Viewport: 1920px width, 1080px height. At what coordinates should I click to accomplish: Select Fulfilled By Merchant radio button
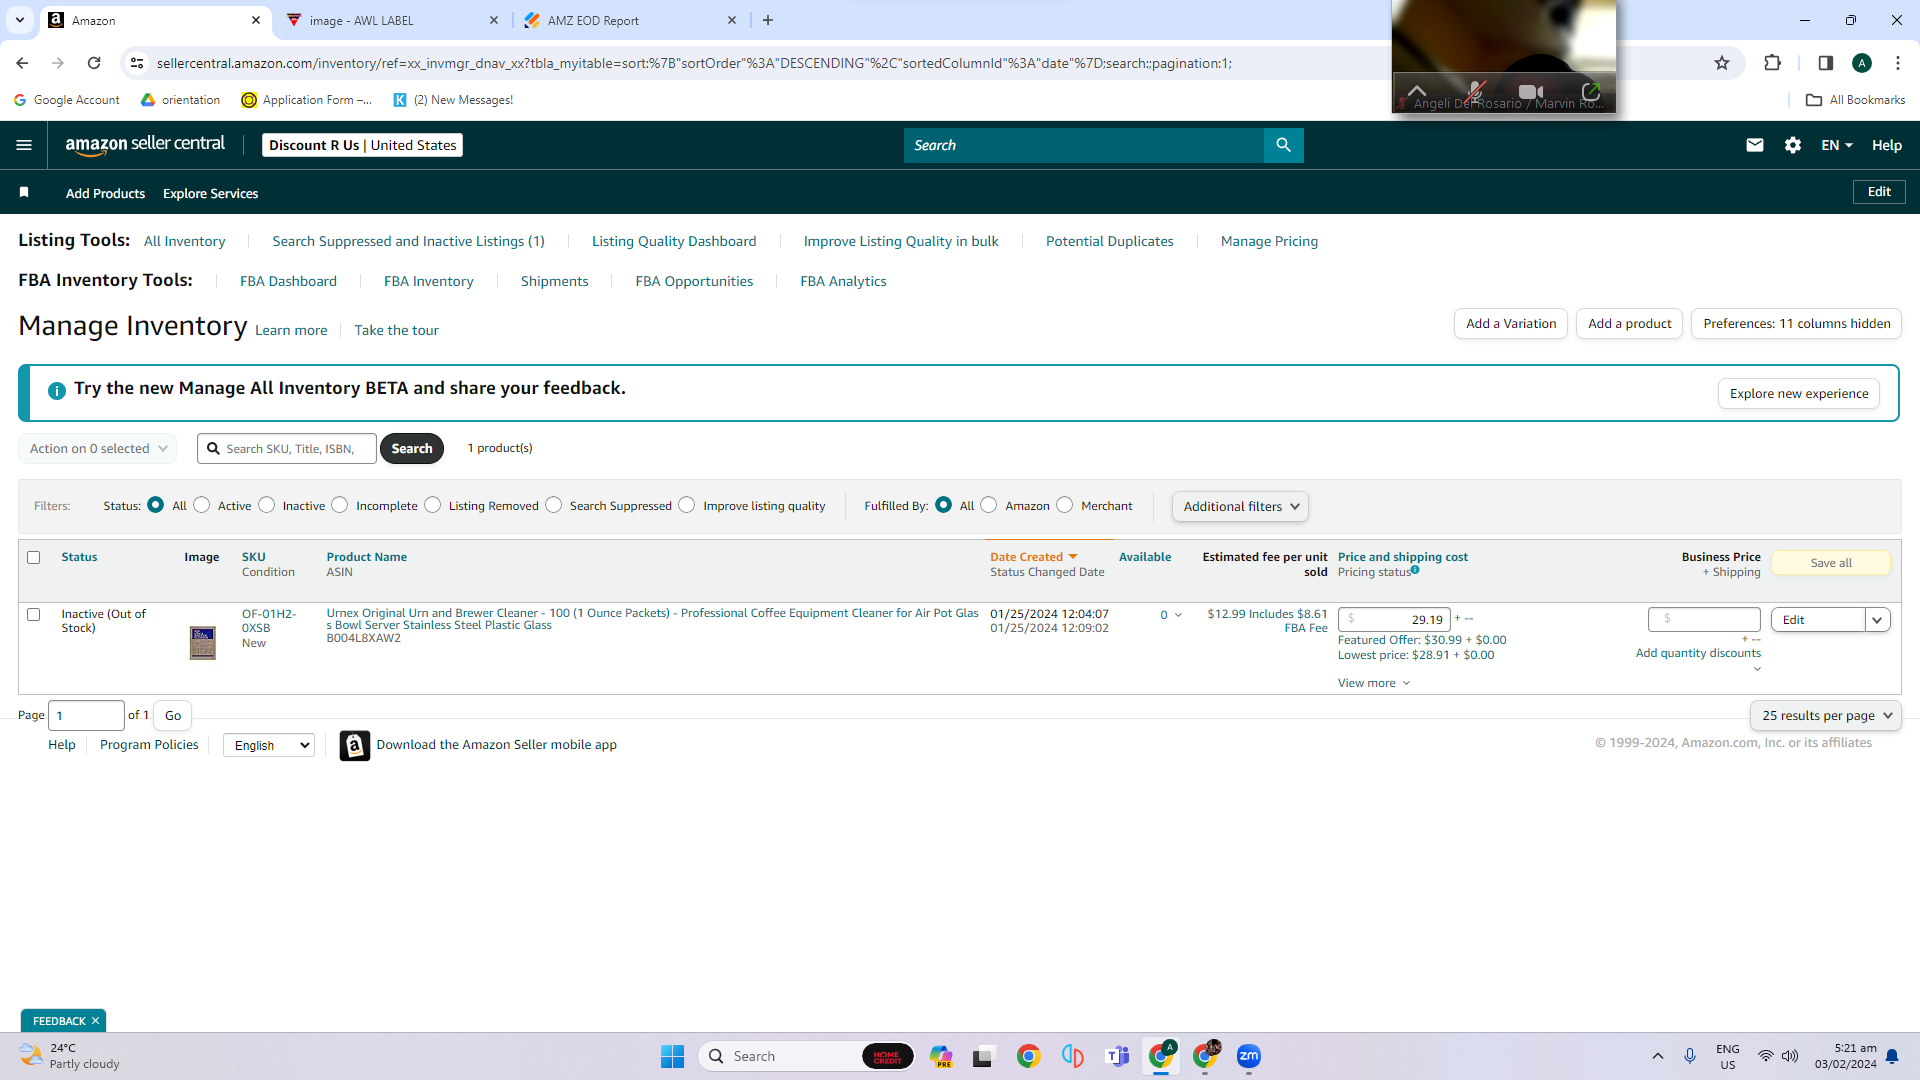1065,505
